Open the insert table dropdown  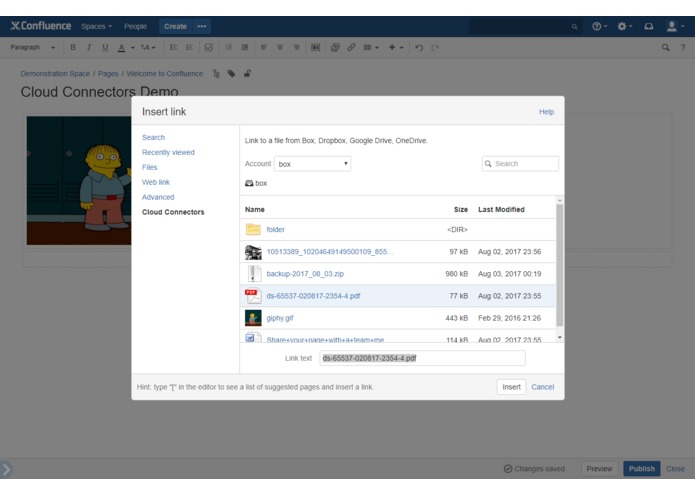pyautogui.click(x=371, y=47)
